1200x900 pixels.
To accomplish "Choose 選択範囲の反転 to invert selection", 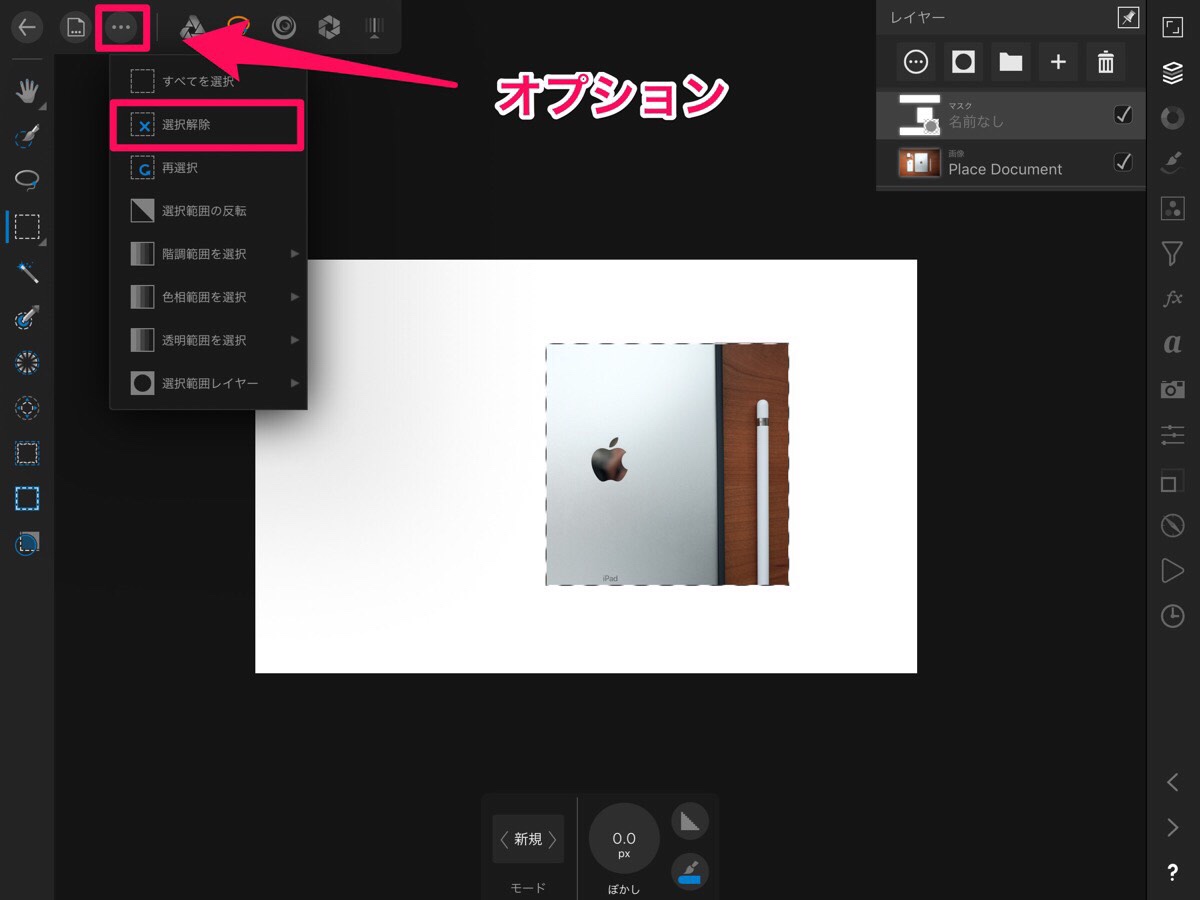I will (x=208, y=211).
